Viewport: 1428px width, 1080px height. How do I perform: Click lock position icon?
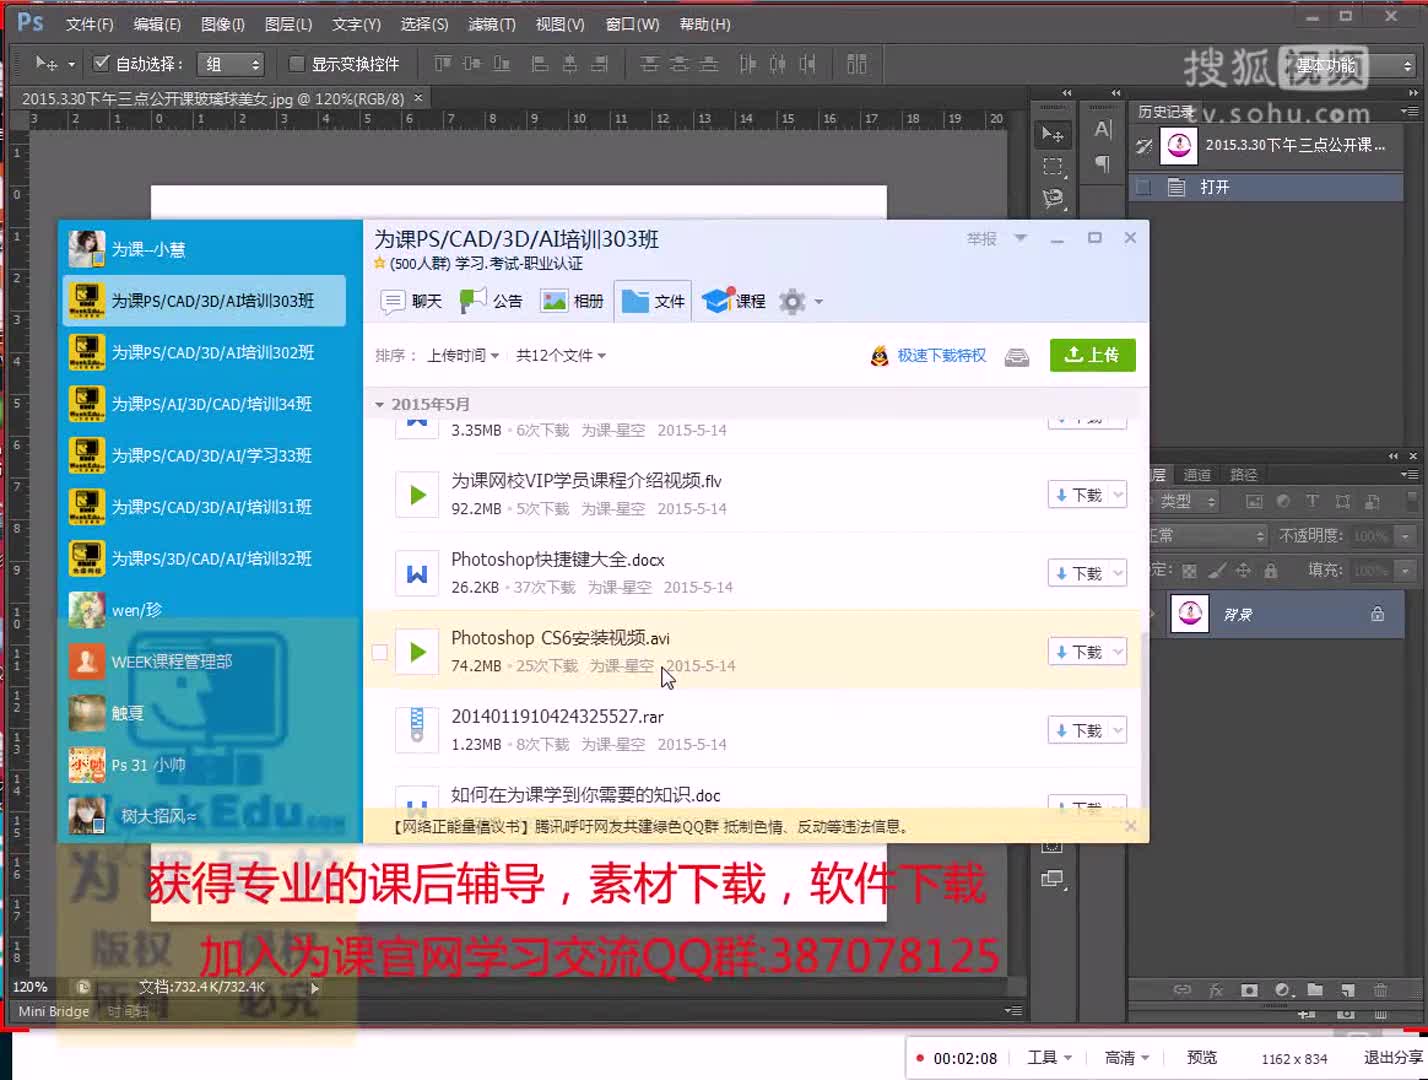point(1243,571)
